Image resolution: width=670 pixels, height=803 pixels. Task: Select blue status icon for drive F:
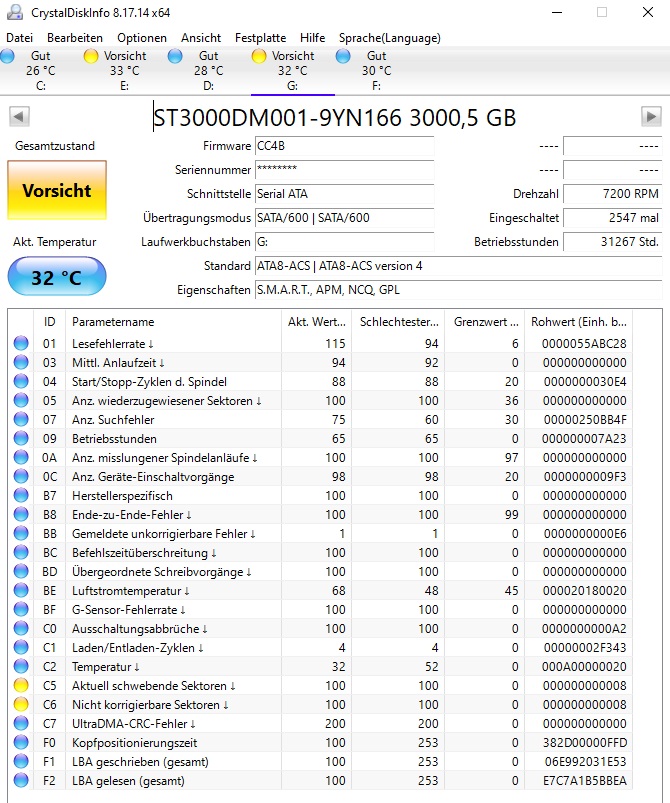[343, 56]
